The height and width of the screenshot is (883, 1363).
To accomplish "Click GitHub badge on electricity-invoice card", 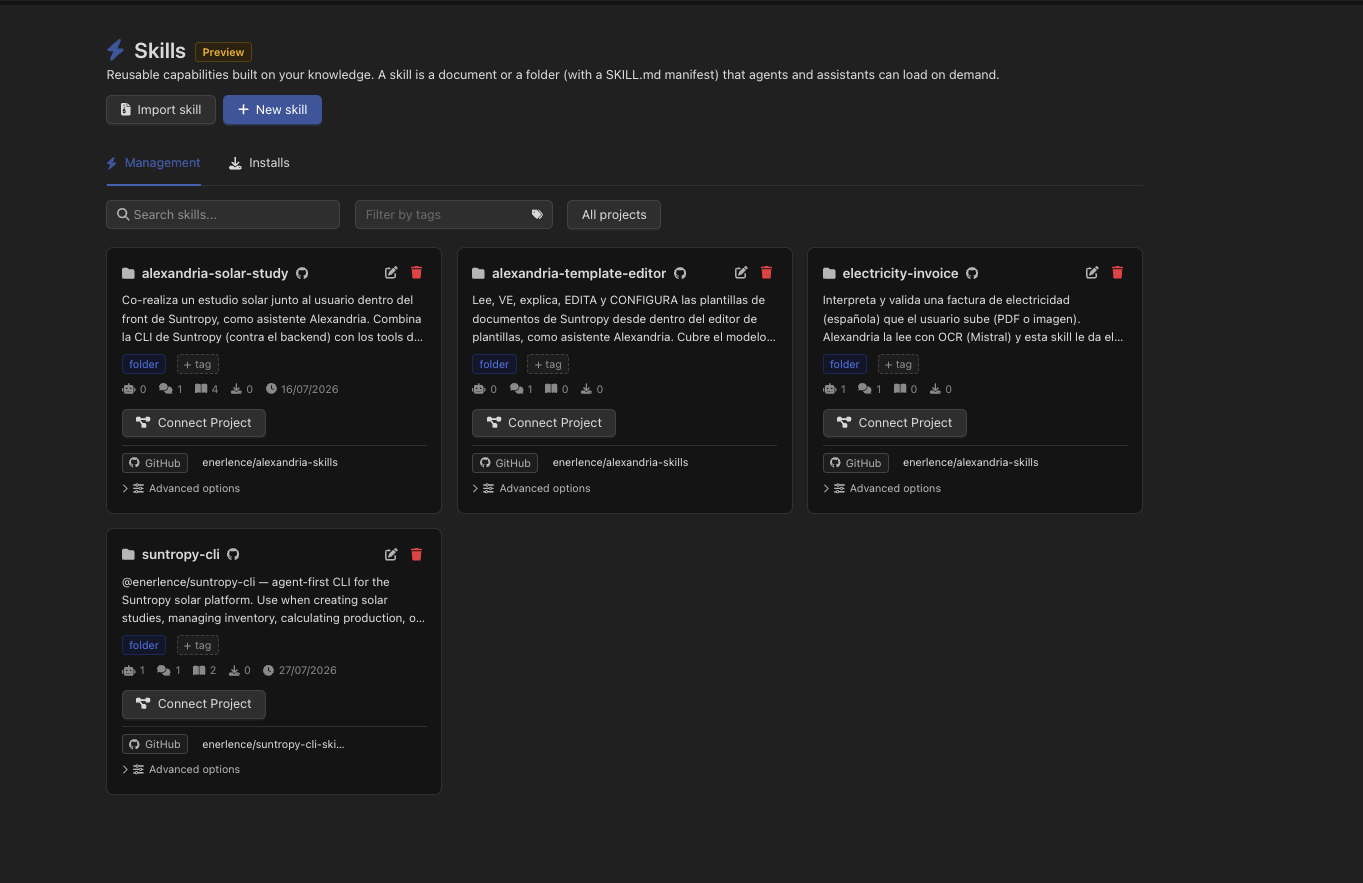I will (856, 463).
